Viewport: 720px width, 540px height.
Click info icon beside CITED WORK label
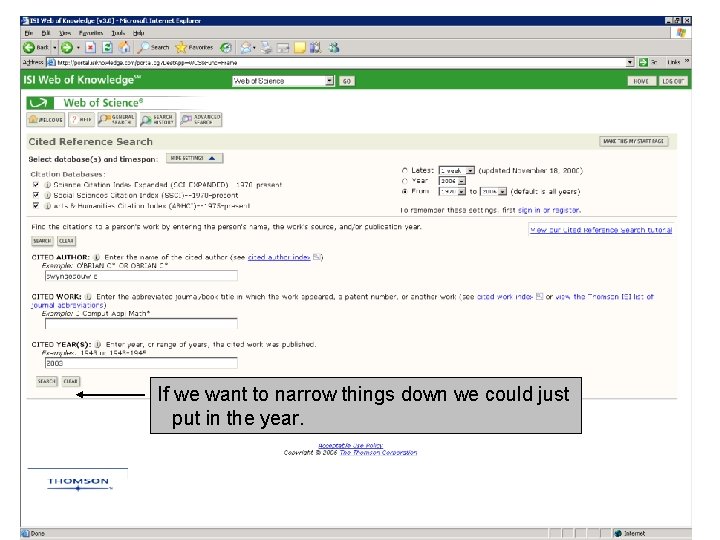88,297
